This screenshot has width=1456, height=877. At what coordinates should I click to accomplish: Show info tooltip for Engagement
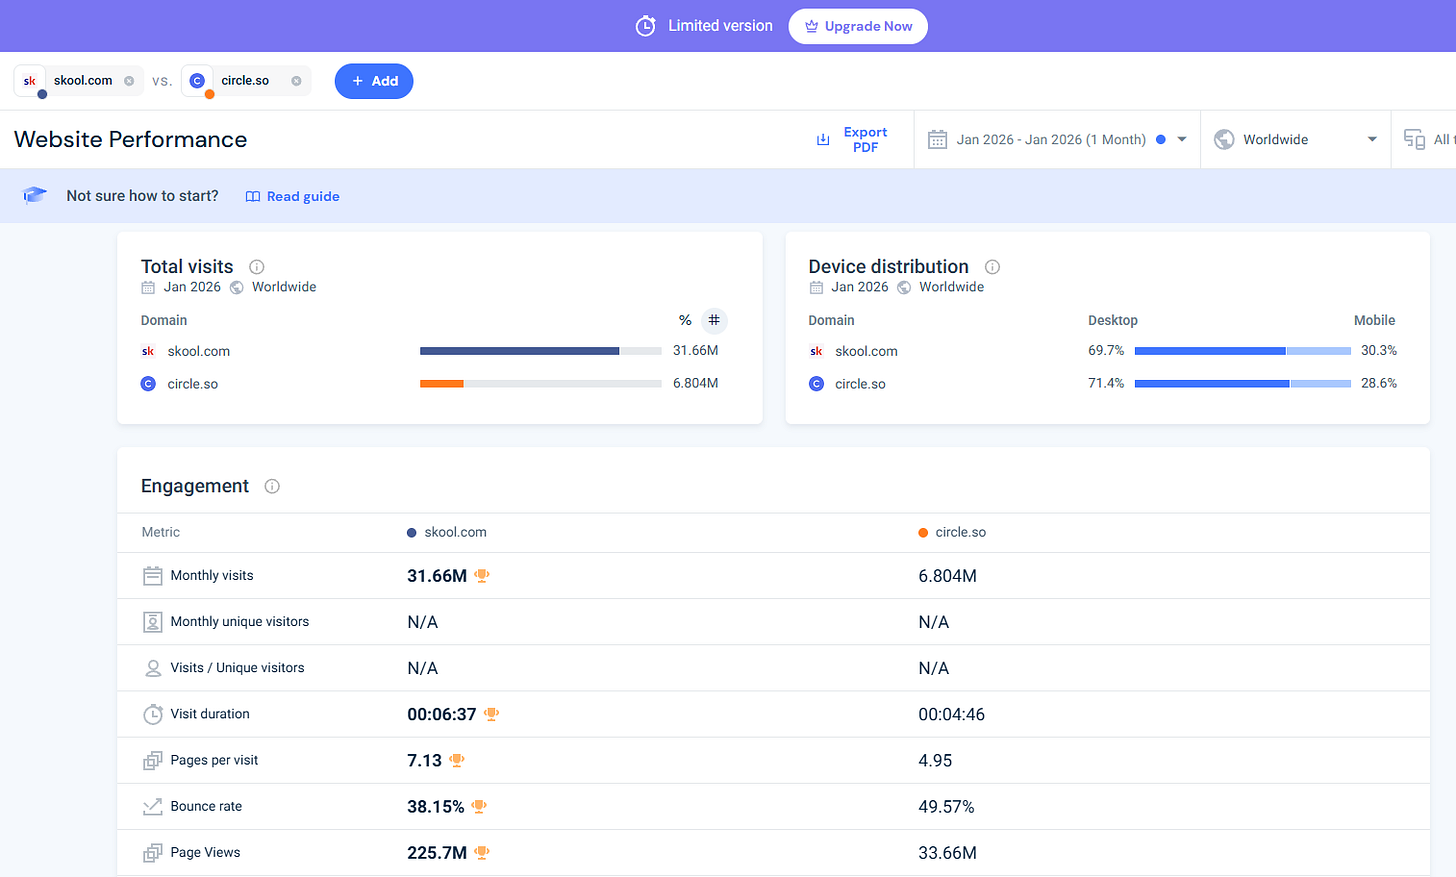272,486
